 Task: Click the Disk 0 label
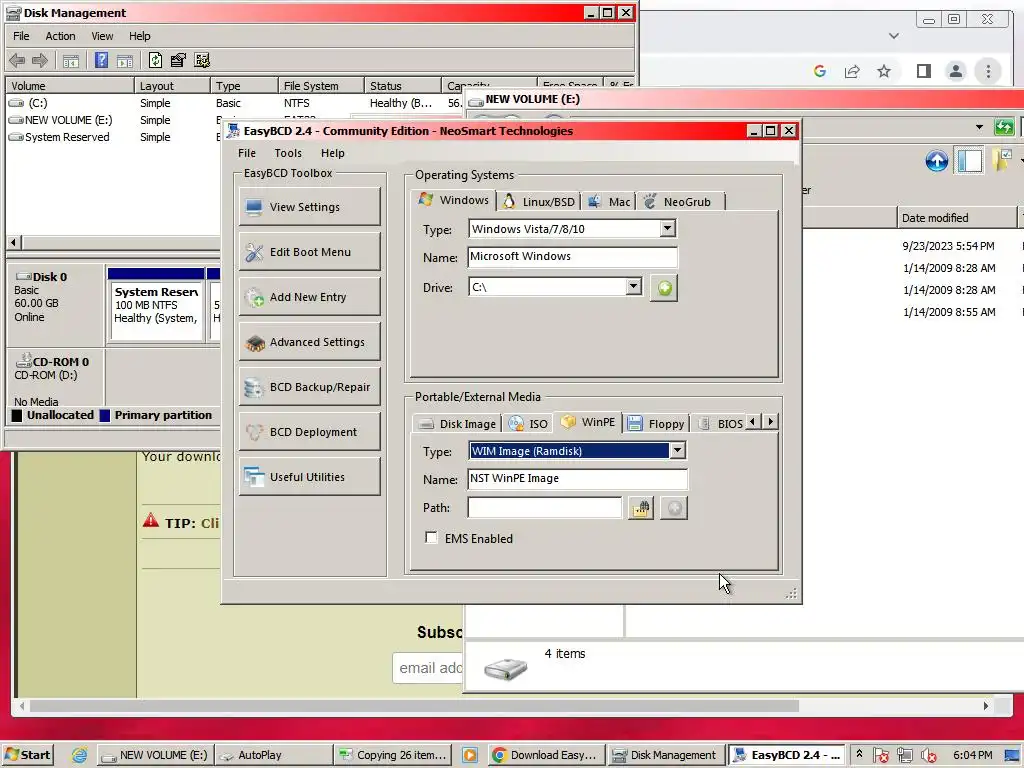(x=50, y=277)
